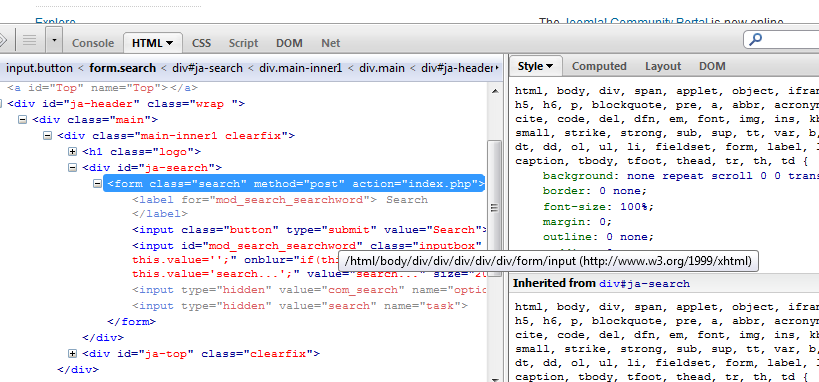This screenshot has width=819, height=382.
Task: Switch to the Net tab
Action: (x=331, y=43)
